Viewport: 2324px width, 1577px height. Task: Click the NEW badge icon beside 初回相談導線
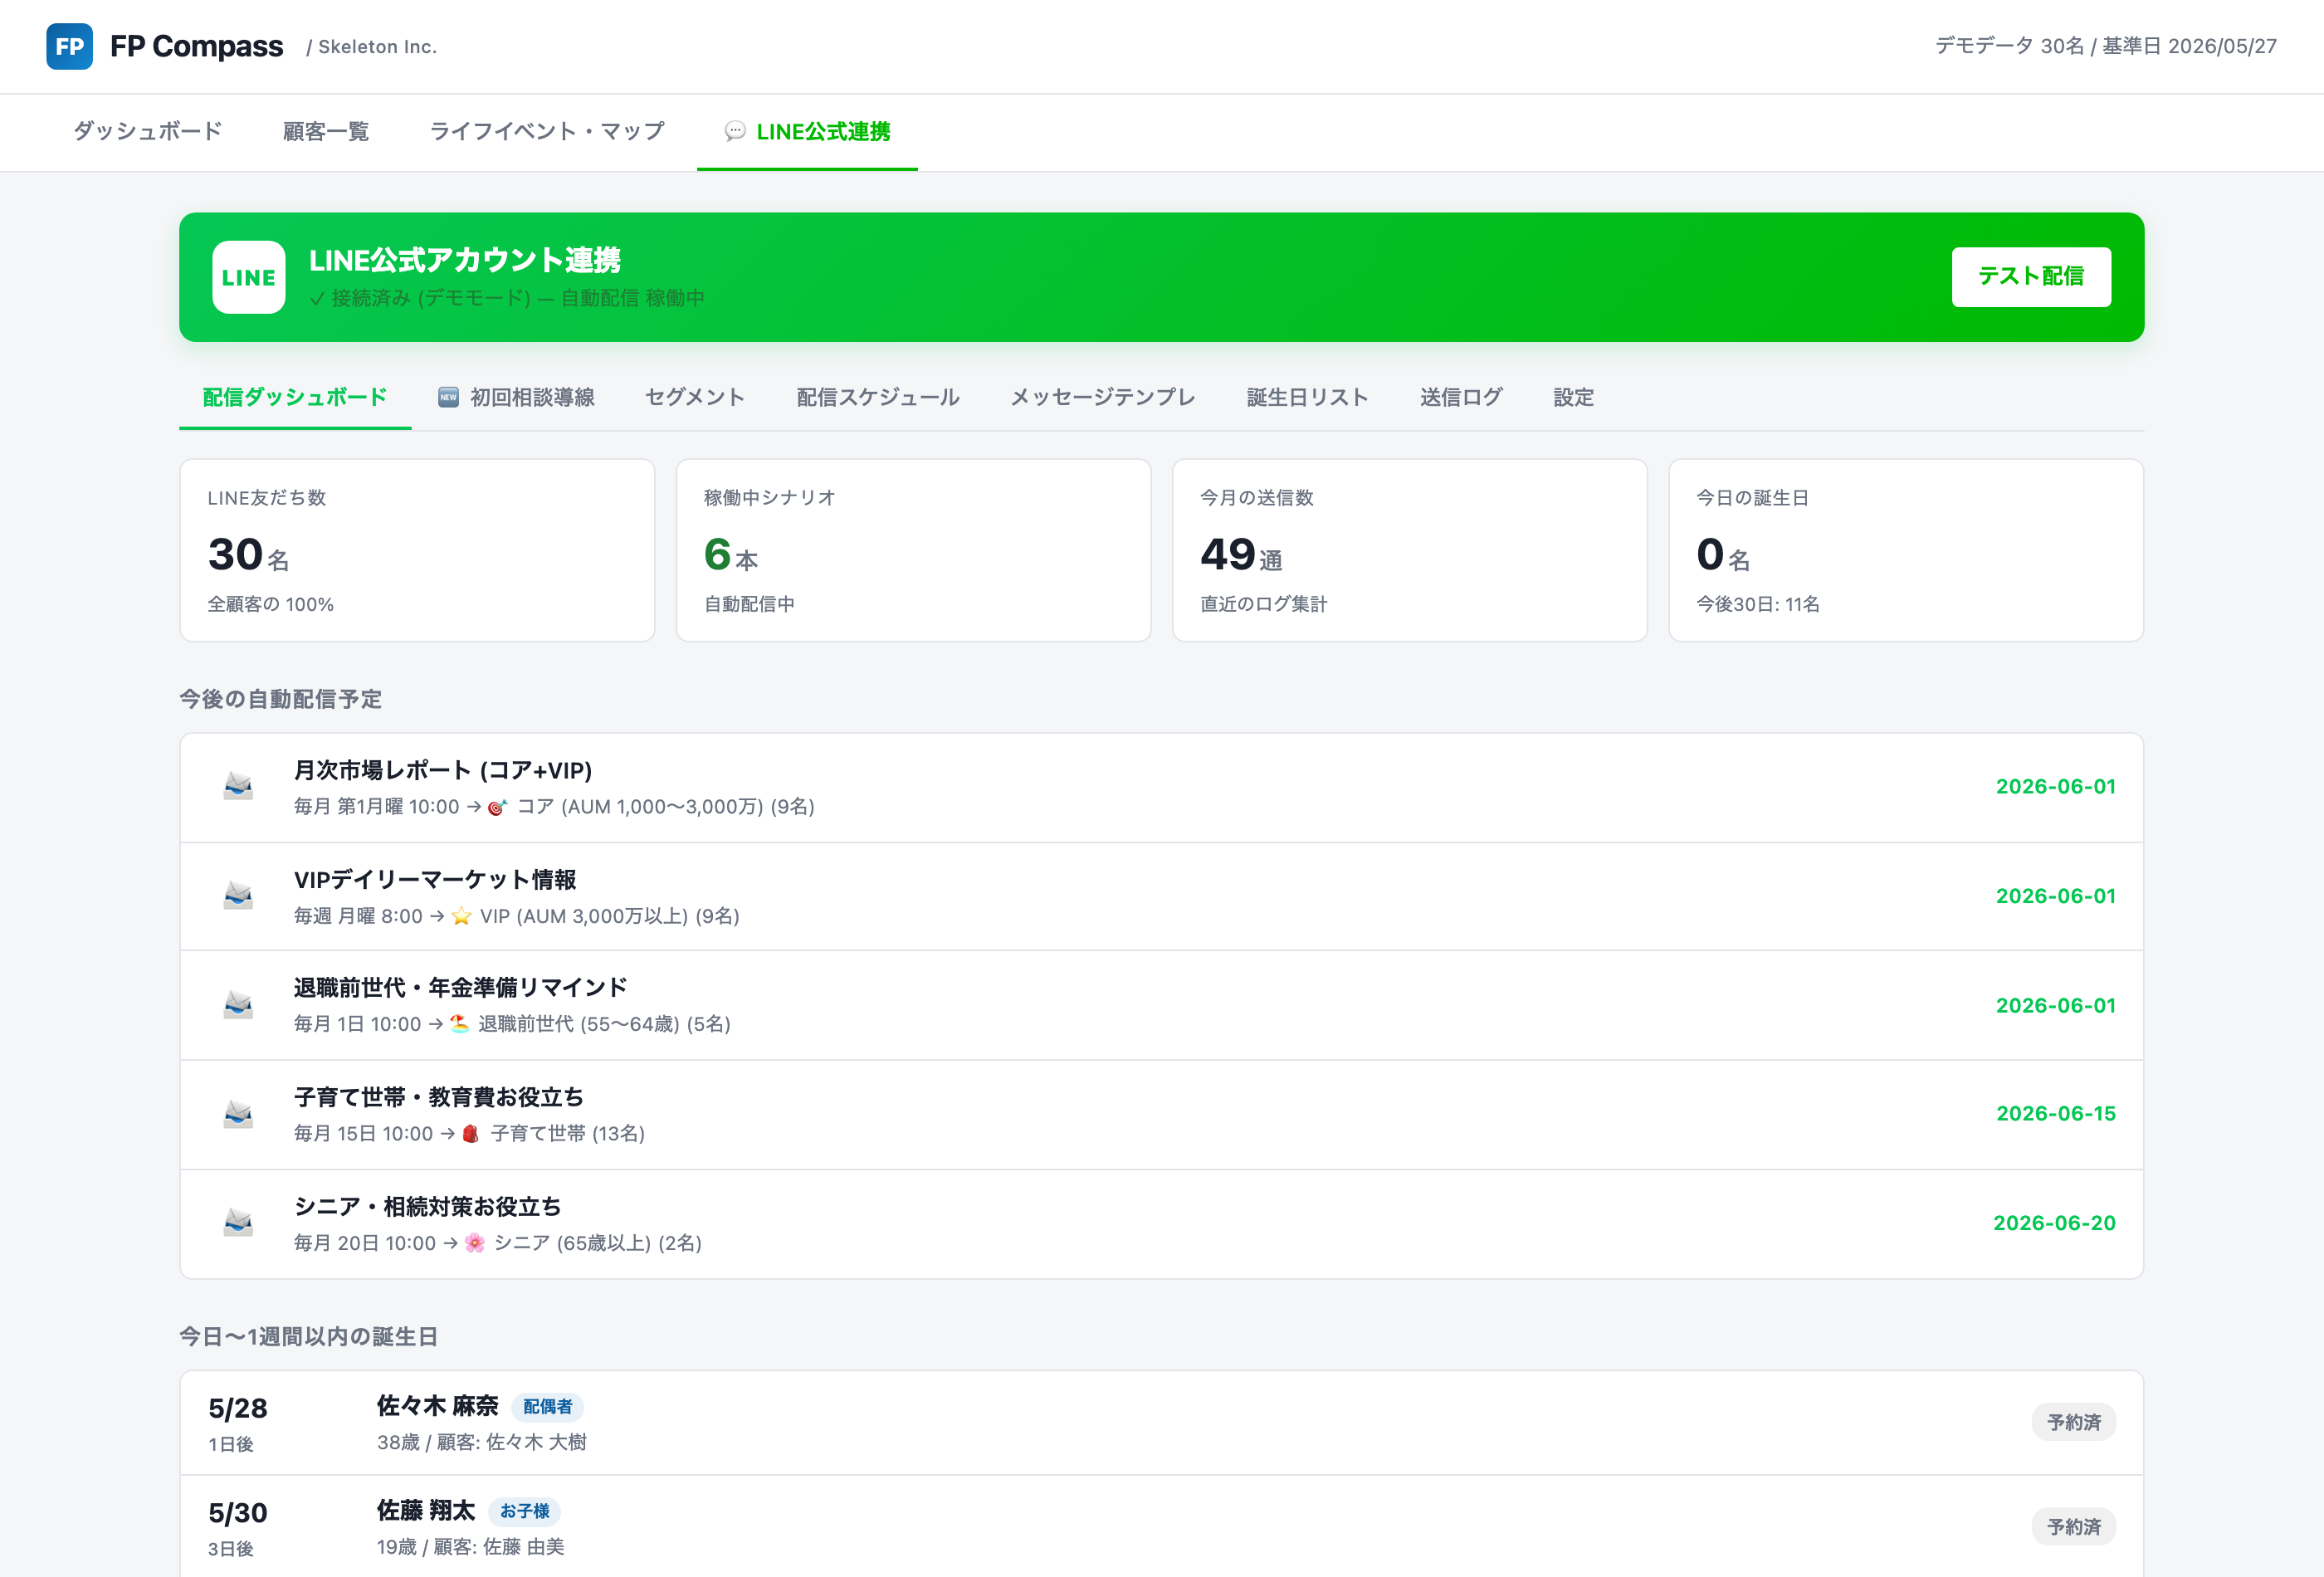pyautogui.click(x=448, y=397)
